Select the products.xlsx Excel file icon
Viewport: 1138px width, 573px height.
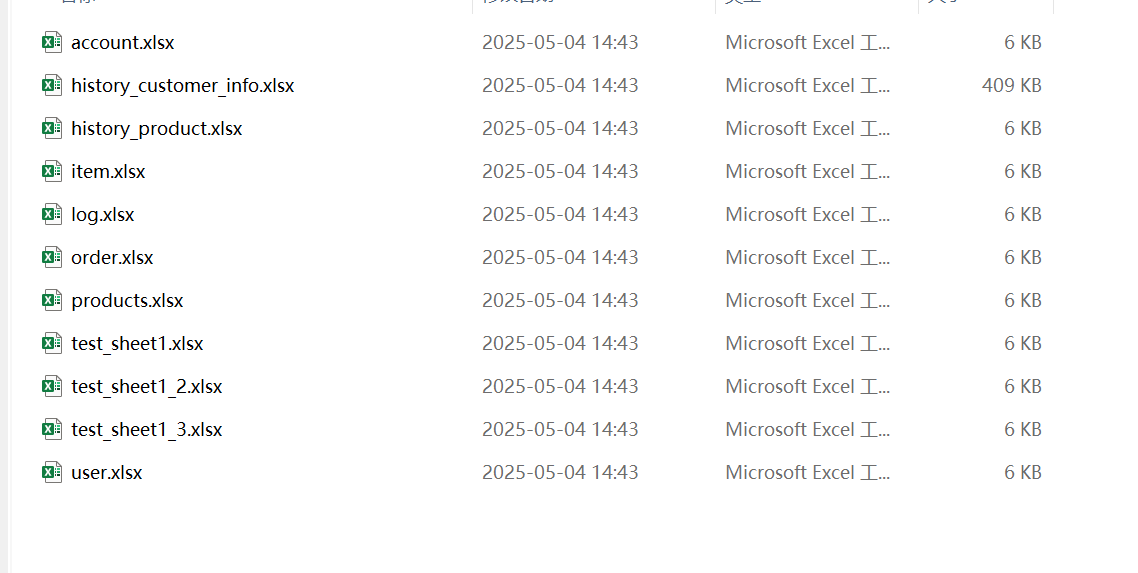pyautogui.click(x=52, y=300)
